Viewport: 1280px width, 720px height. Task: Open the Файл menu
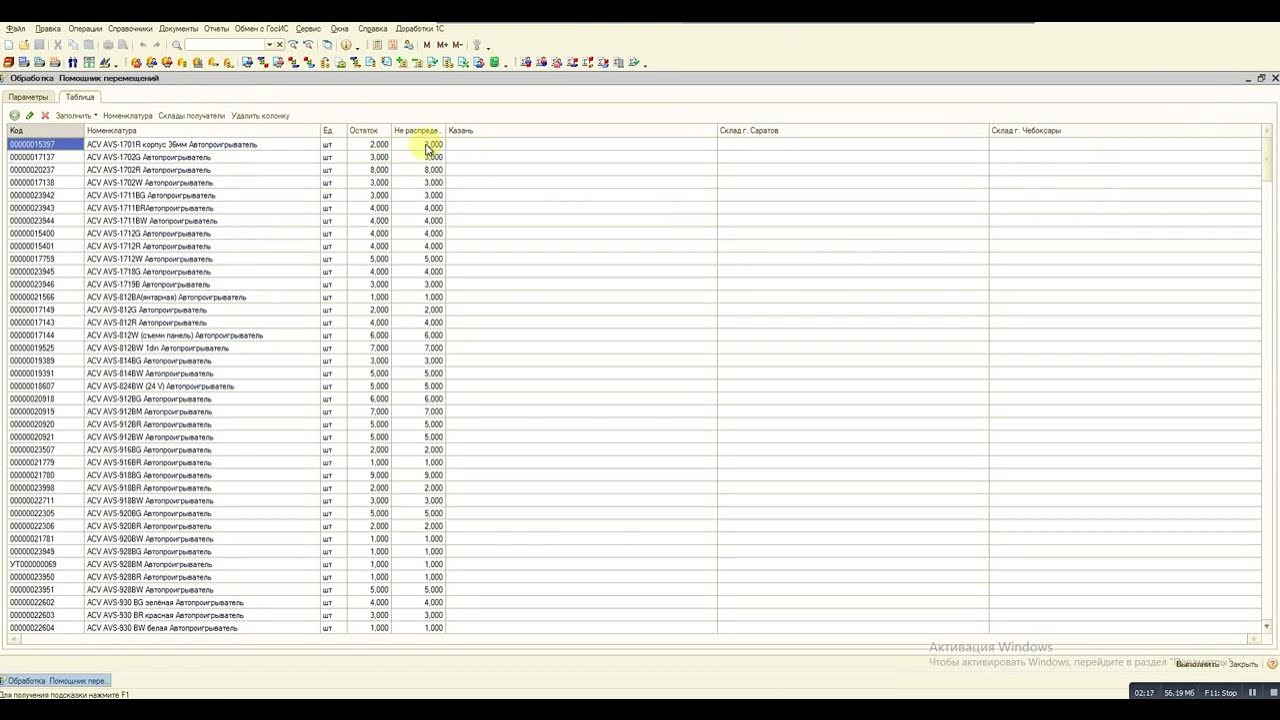[x=16, y=29]
